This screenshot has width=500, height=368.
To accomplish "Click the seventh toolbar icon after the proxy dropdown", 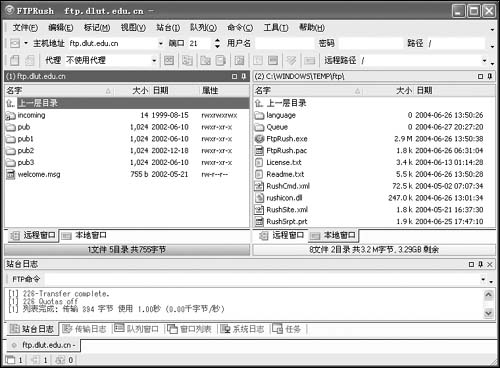I will pos(273,60).
